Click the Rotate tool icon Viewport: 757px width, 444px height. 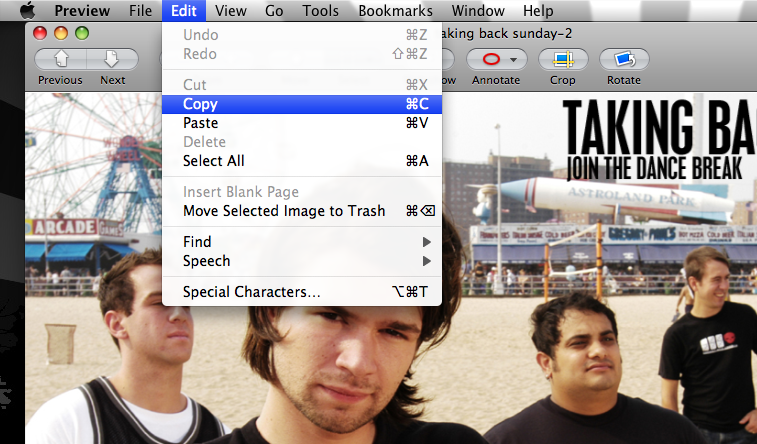(624, 59)
